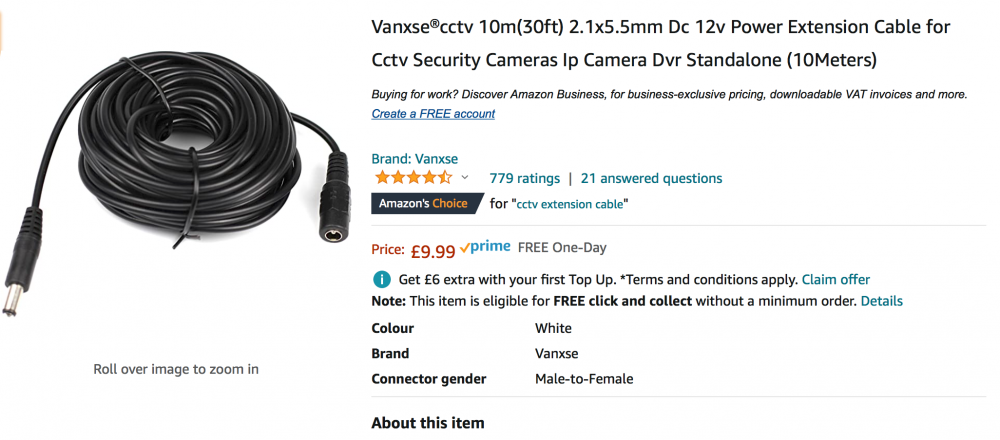Click Create a FREE account link
Screen dimensions: 1000x440
pyautogui.click(x=433, y=114)
